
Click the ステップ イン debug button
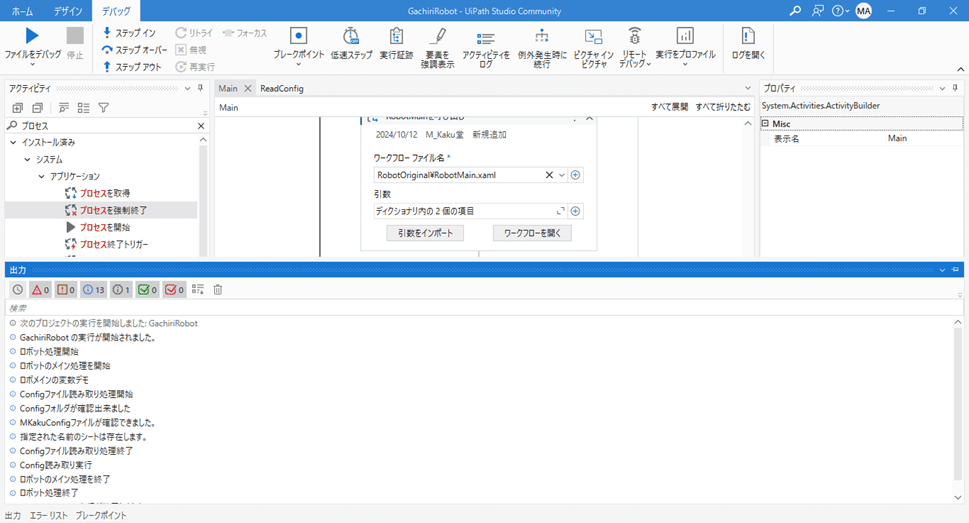point(129,33)
